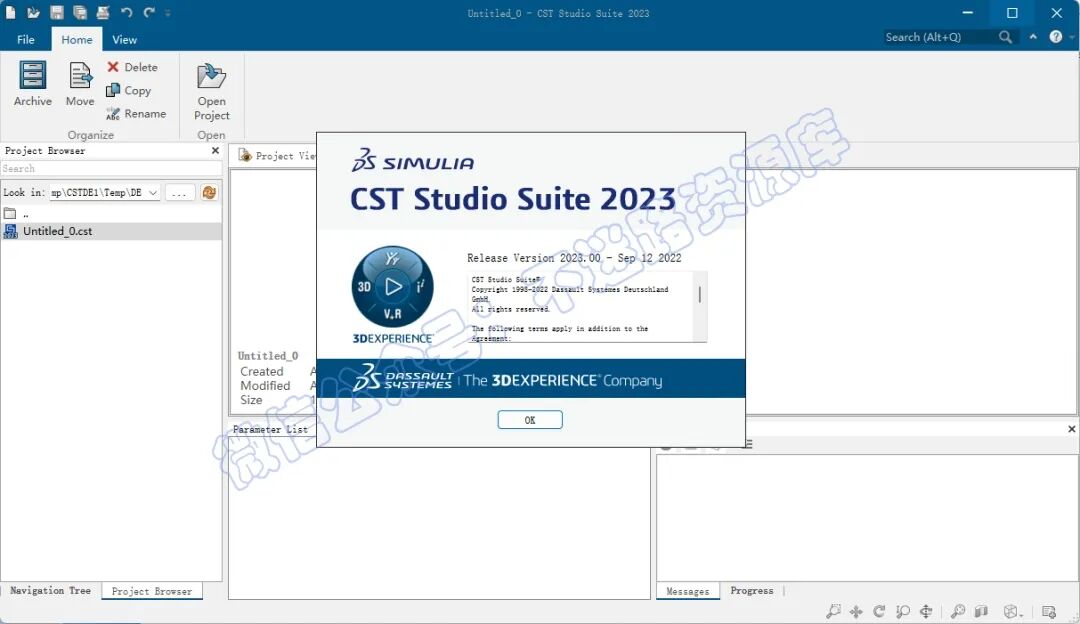Switch to the Navigation Tree tab

pos(50,590)
